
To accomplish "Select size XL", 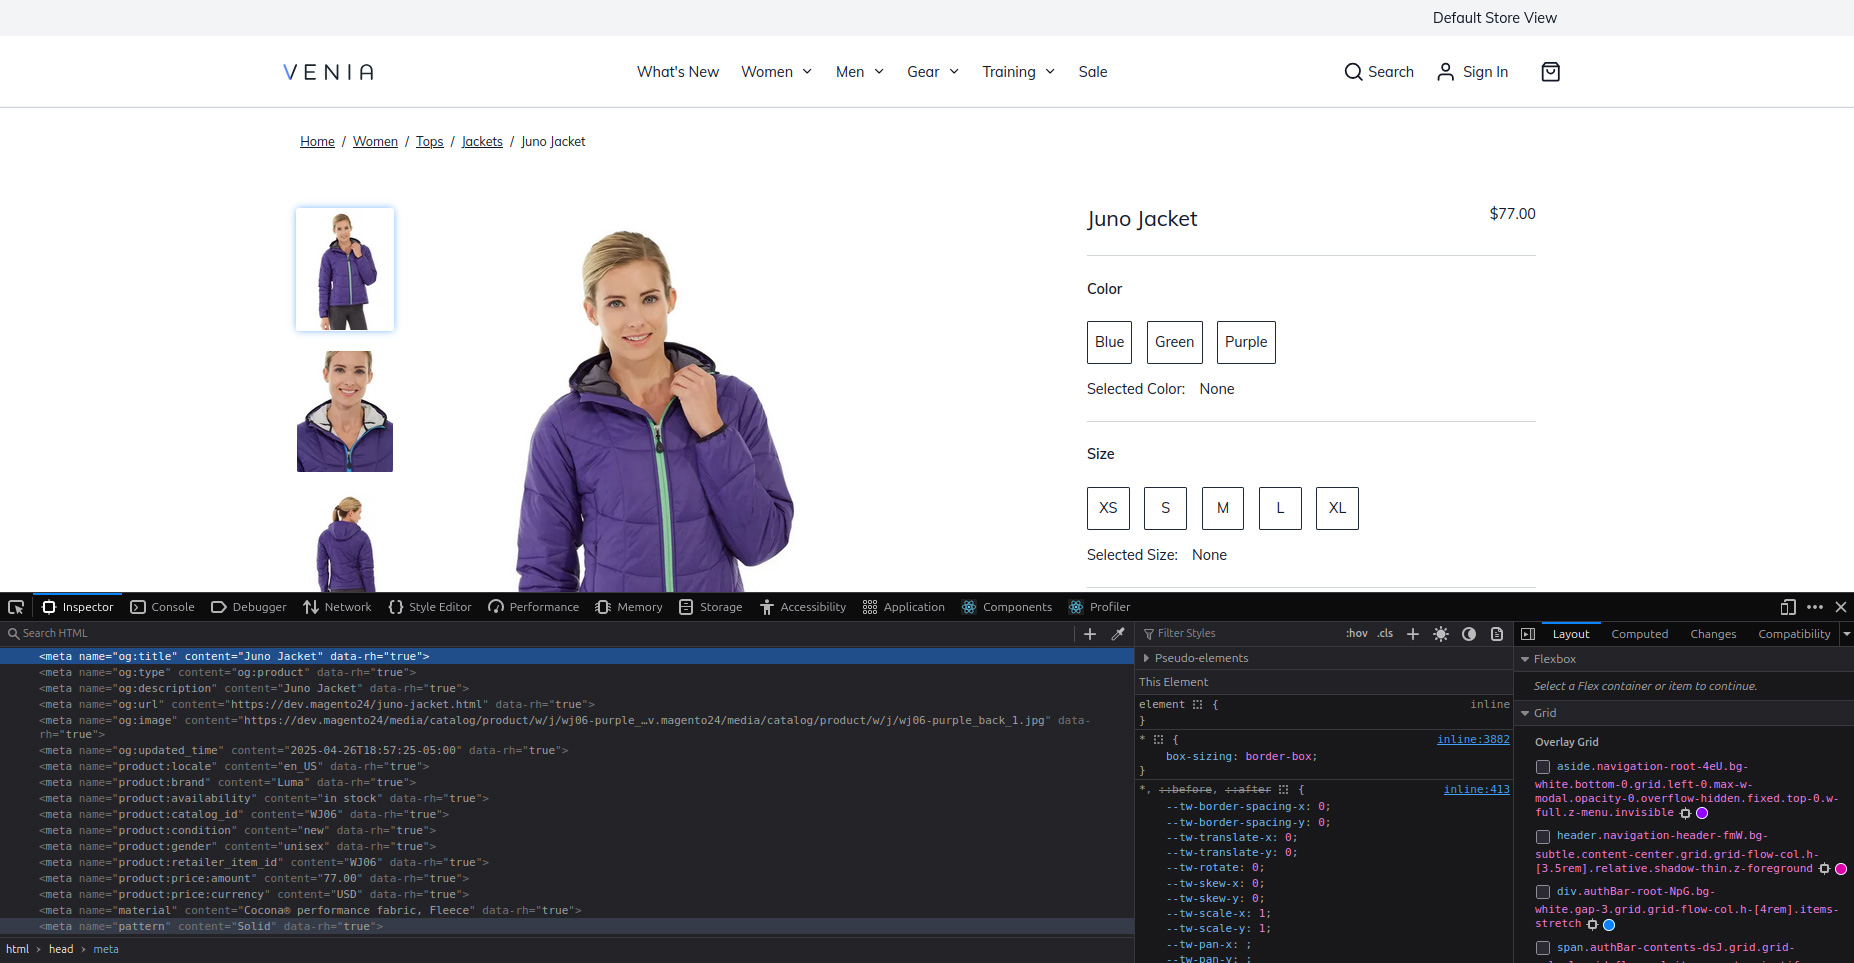I will 1337,508.
